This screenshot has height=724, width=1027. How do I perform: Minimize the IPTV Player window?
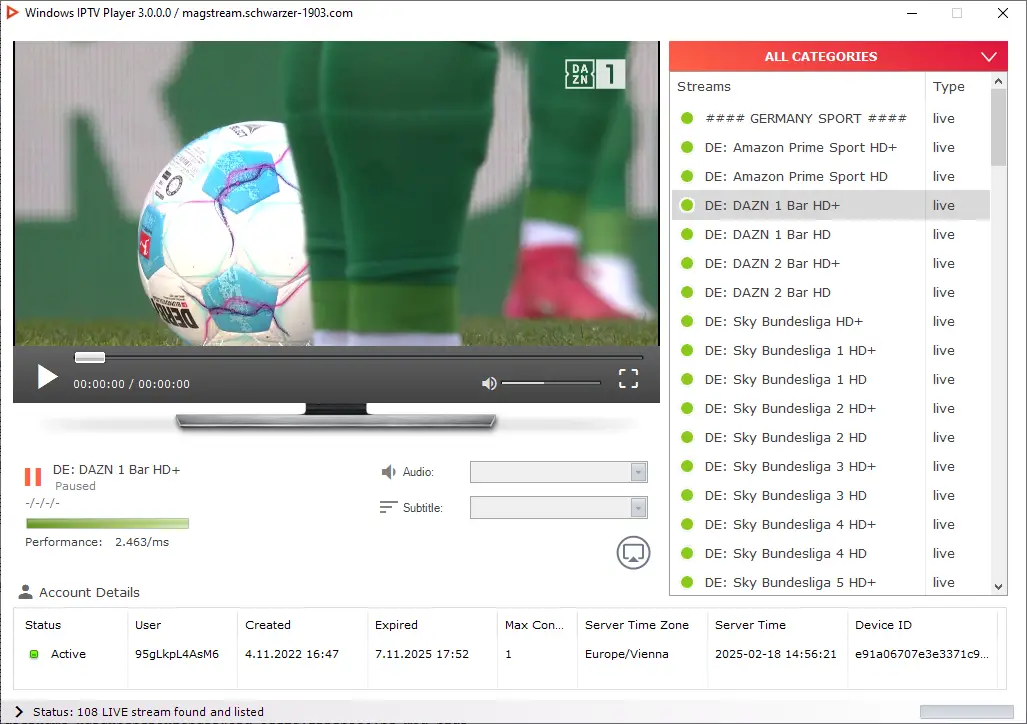(912, 13)
